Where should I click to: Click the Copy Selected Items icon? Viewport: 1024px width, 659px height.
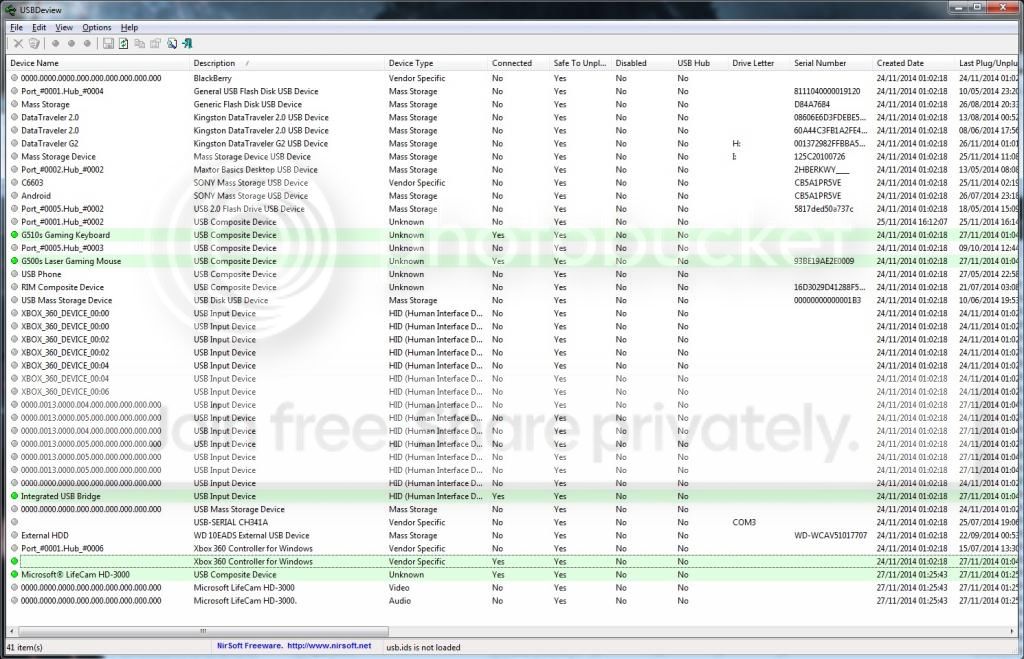tap(140, 44)
